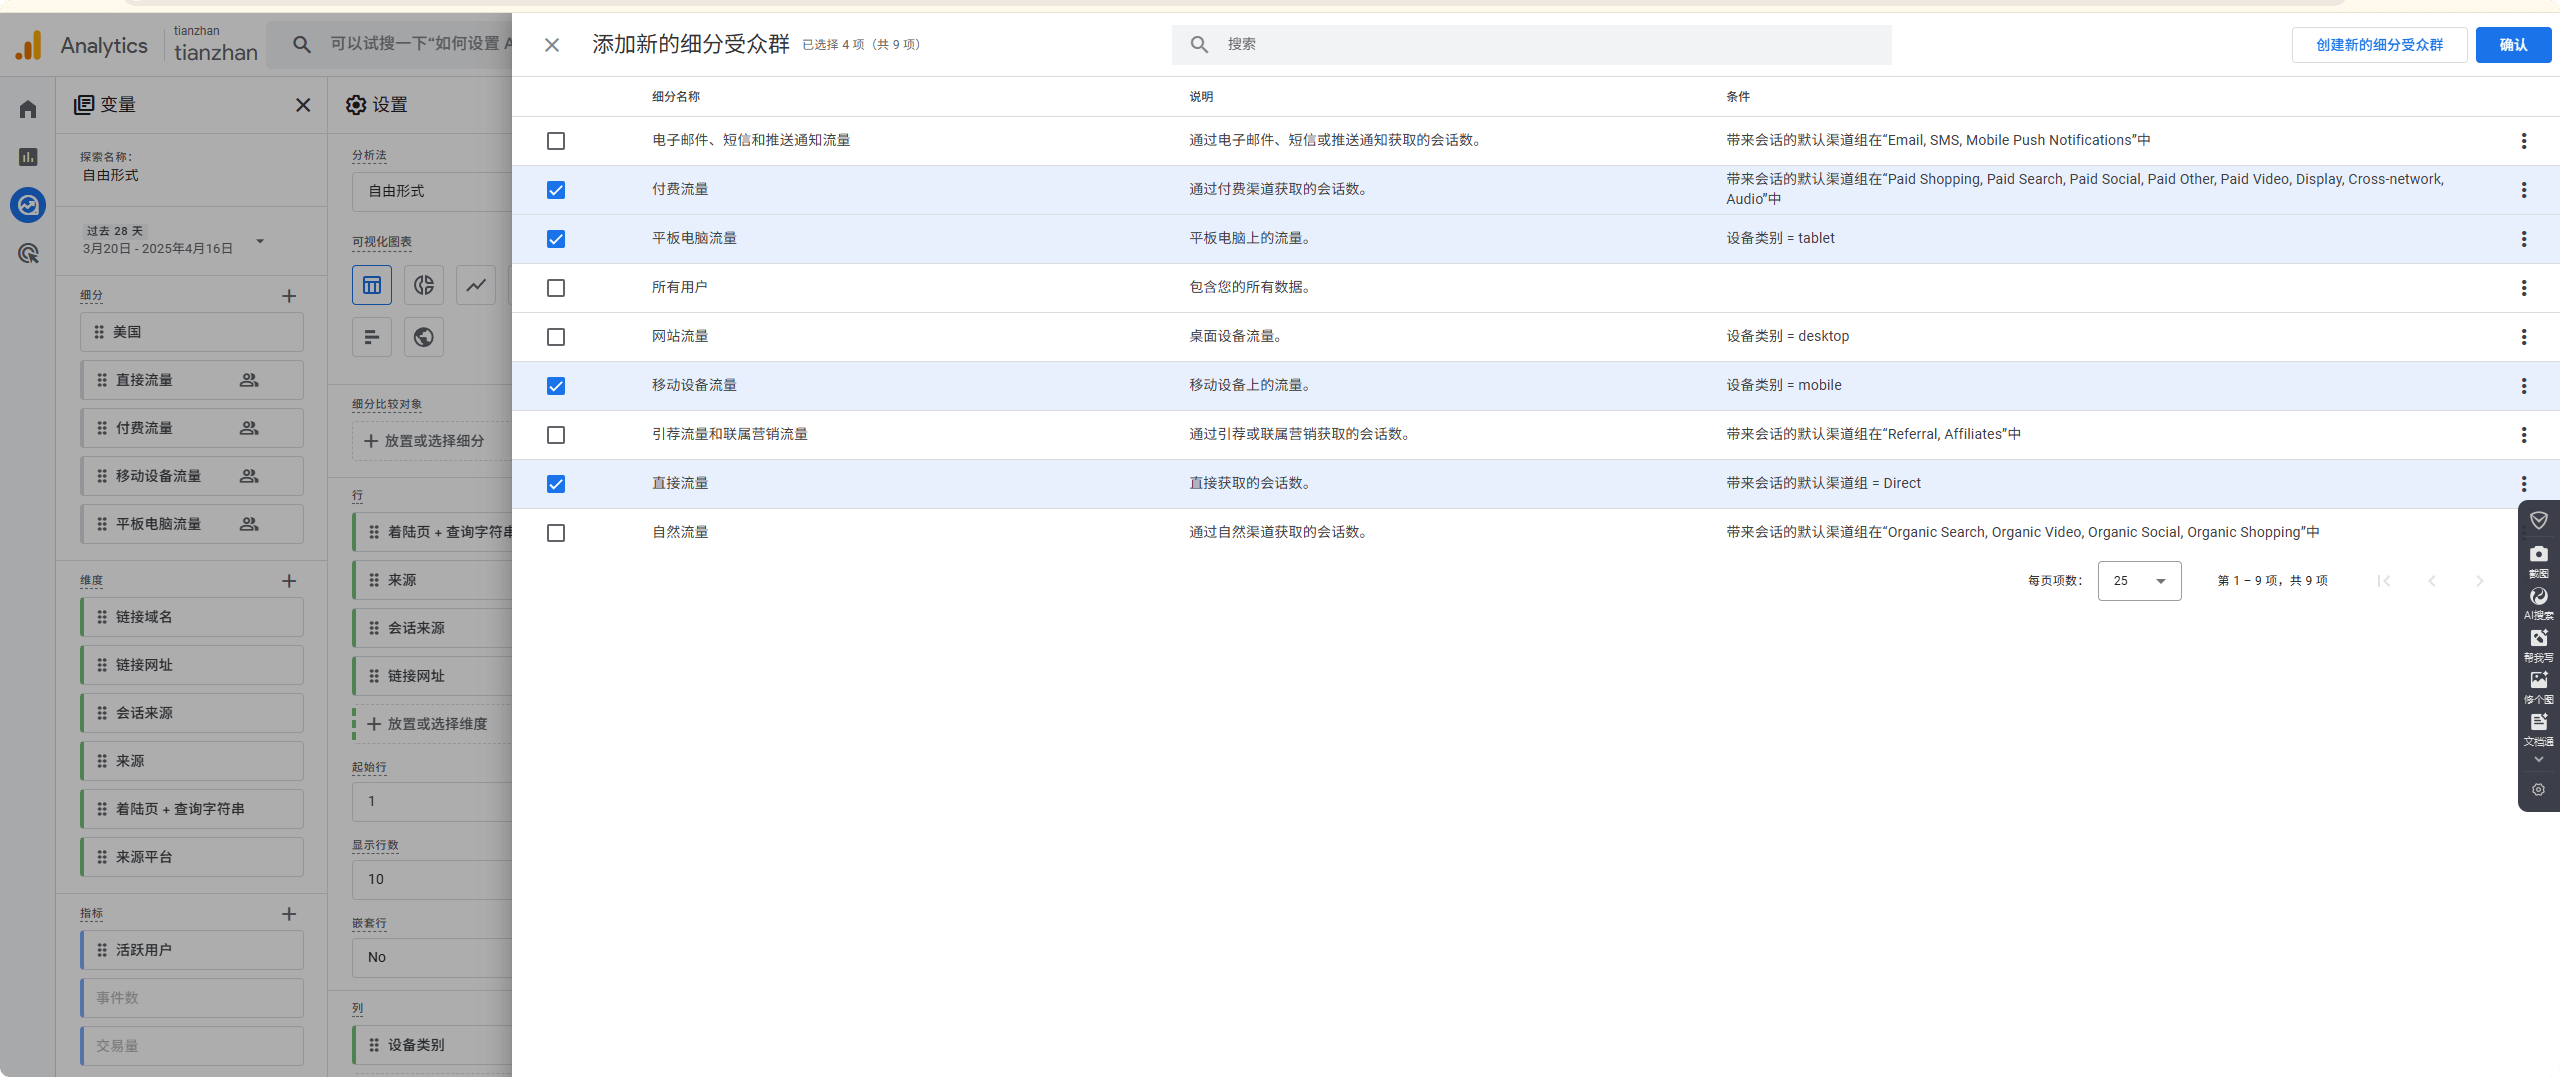
Task: Click the 起始行 input field
Action: pos(432,801)
